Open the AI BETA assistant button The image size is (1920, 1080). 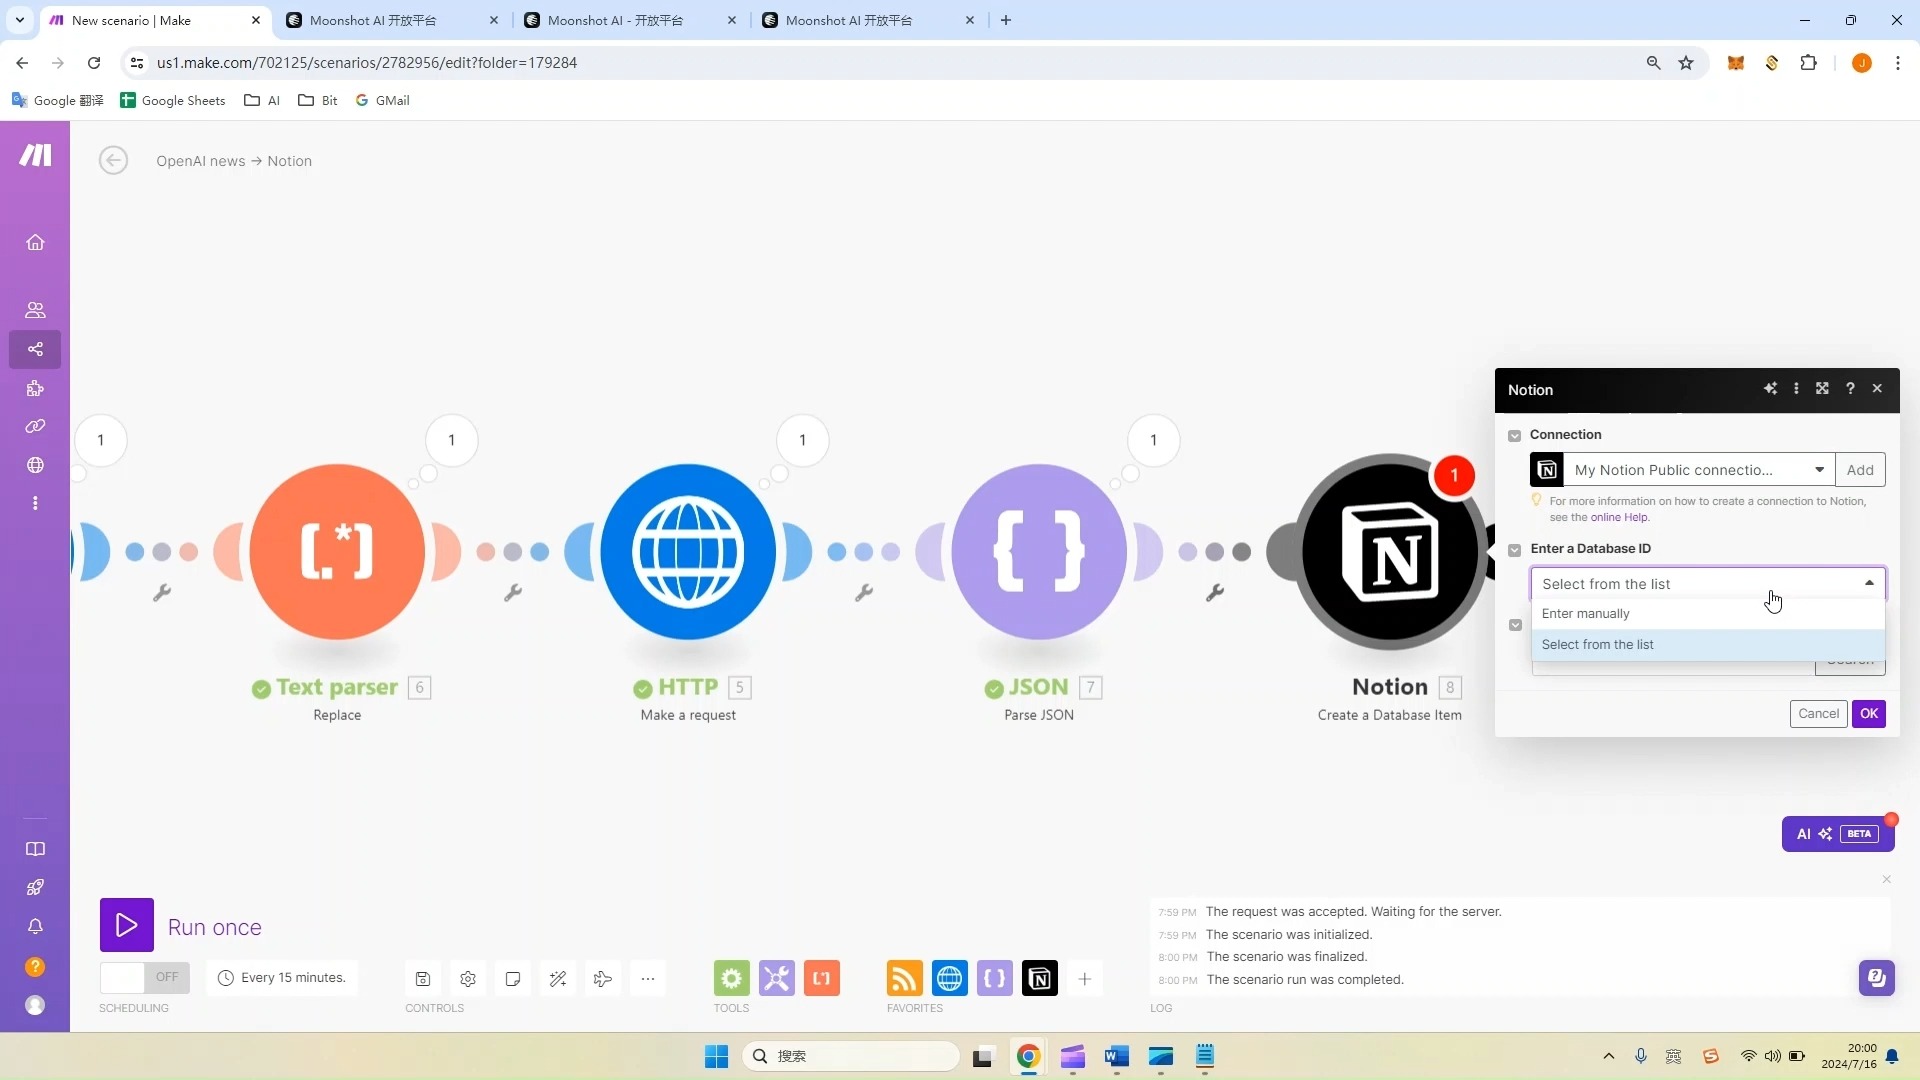(x=1838, y=834)
